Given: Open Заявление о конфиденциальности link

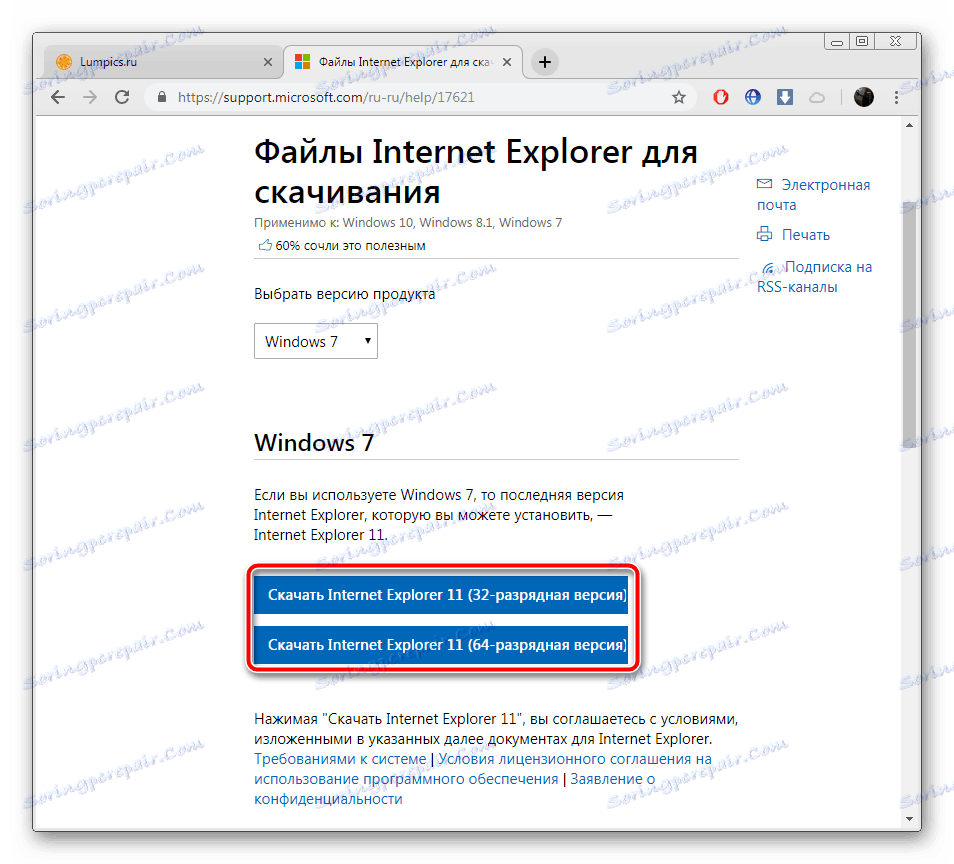Looking at the screenshot, I should click(x=454, y=789).
